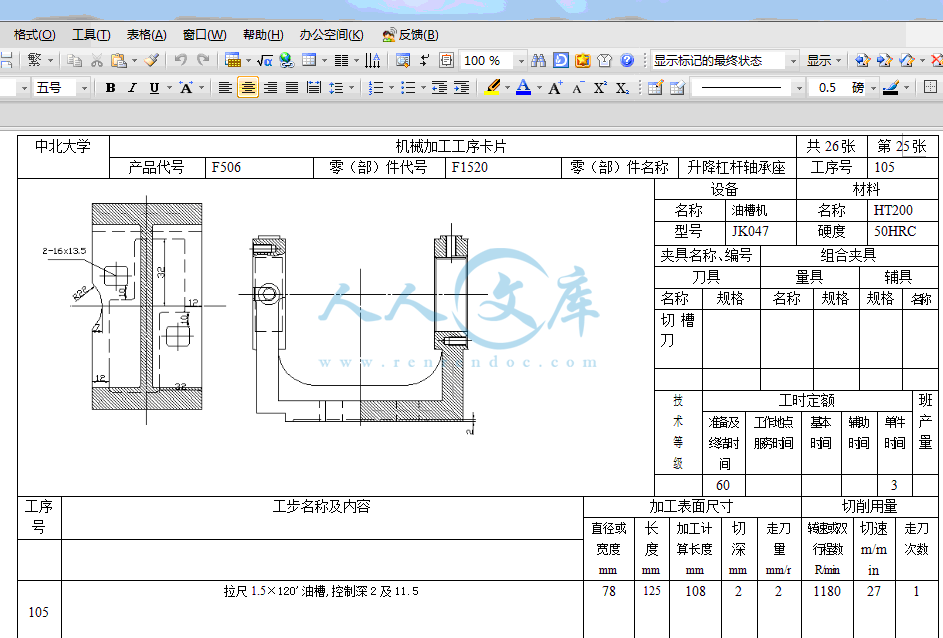Open the 办公空间(K) menu
The height and width of the screenshot is (638, 943).
click(x=331, y=35)
